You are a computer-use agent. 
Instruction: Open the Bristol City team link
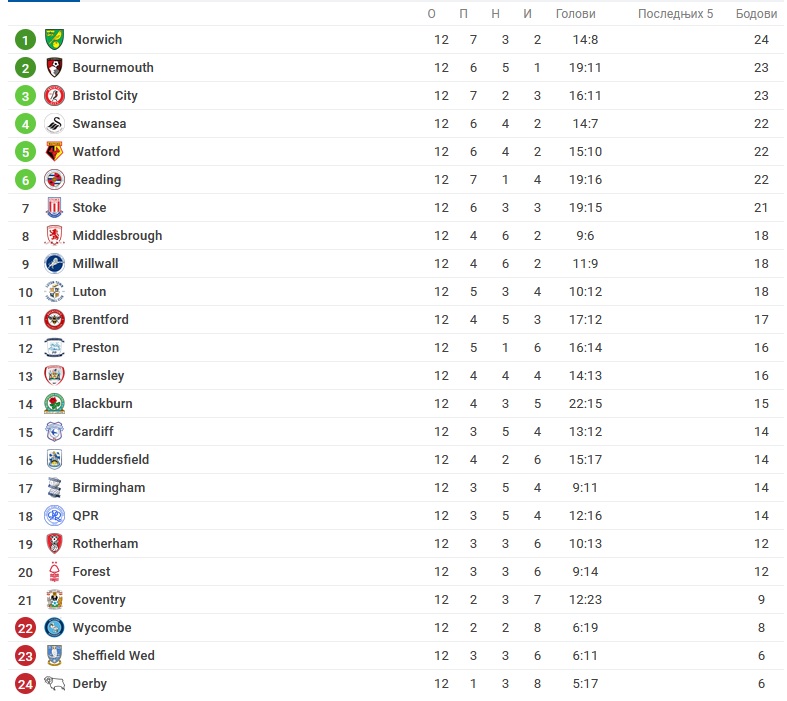pos(105,96)
